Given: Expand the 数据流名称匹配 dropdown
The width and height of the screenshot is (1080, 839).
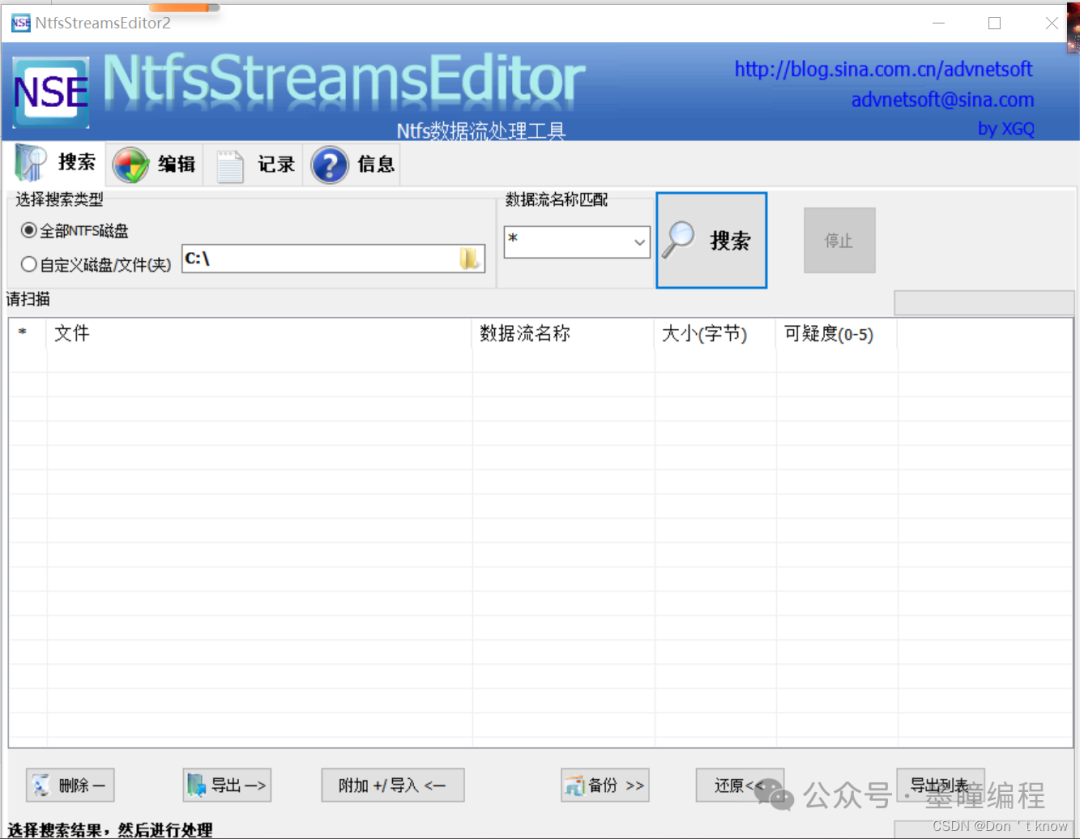Looking at the screenshot, I should click(x=639, y=242).
